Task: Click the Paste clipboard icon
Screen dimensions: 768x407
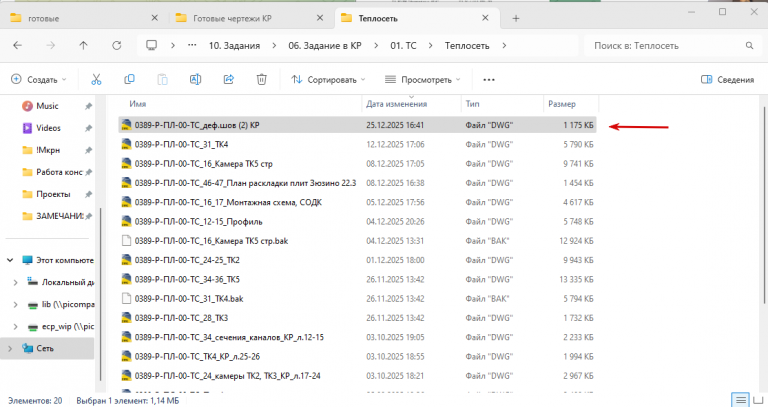Action: click(162, 79)
